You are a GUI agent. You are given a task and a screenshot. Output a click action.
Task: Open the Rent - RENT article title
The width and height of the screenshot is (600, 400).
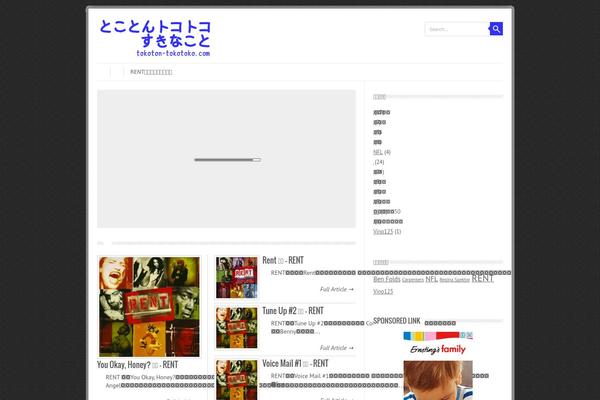tap(283, 260)
